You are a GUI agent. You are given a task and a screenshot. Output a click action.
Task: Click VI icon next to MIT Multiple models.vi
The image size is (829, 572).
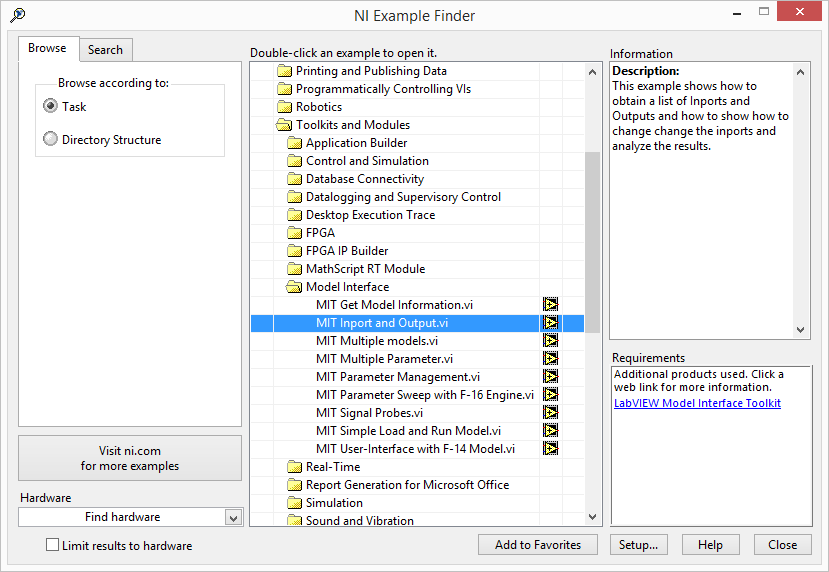click(550, 341)
